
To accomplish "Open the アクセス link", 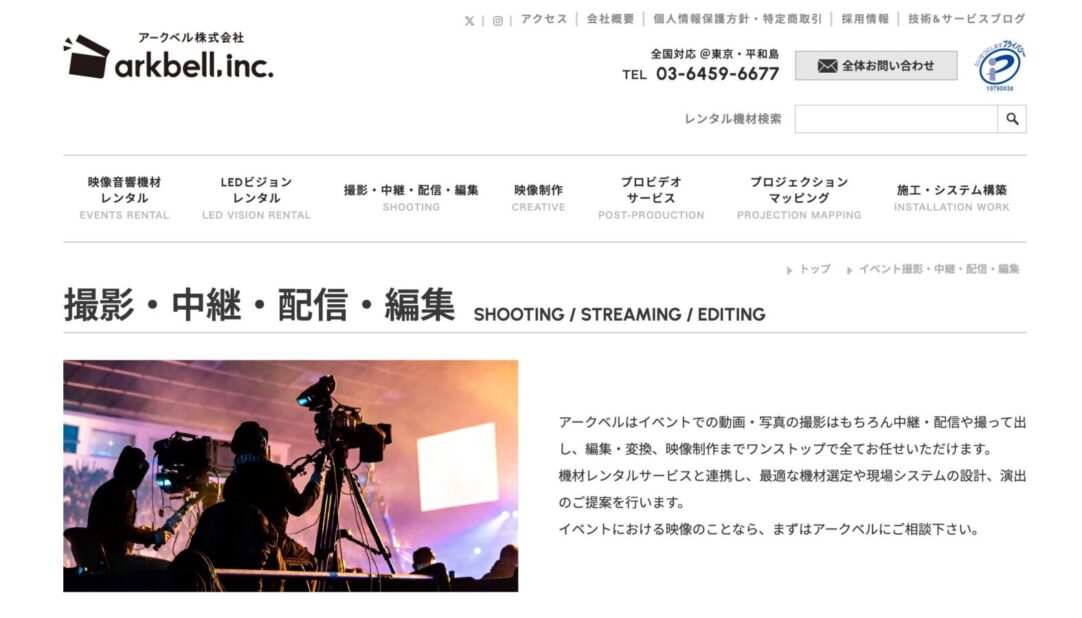I will click(x=544, y=19).
